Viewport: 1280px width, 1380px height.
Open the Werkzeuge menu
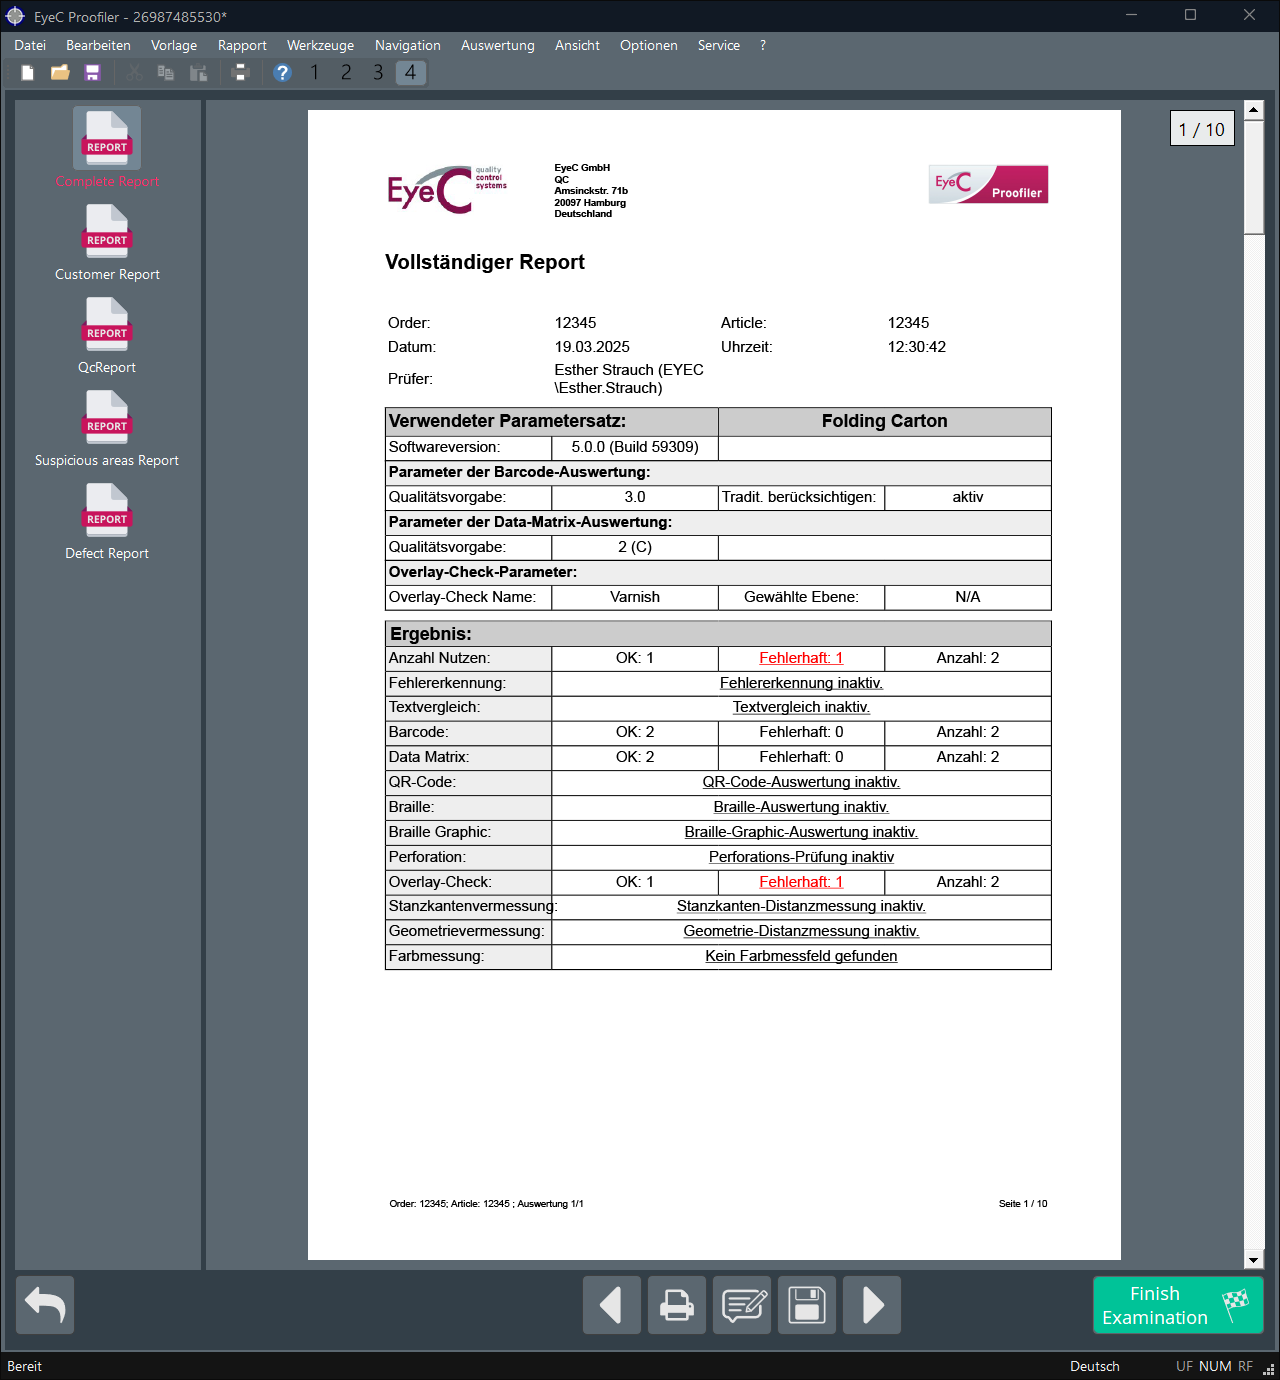[320, 45]
